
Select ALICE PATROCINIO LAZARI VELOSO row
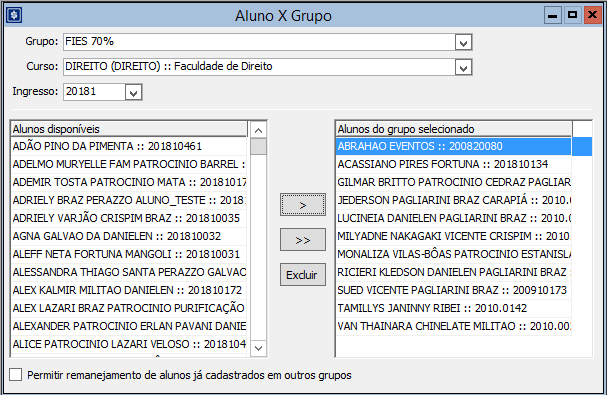129,344
